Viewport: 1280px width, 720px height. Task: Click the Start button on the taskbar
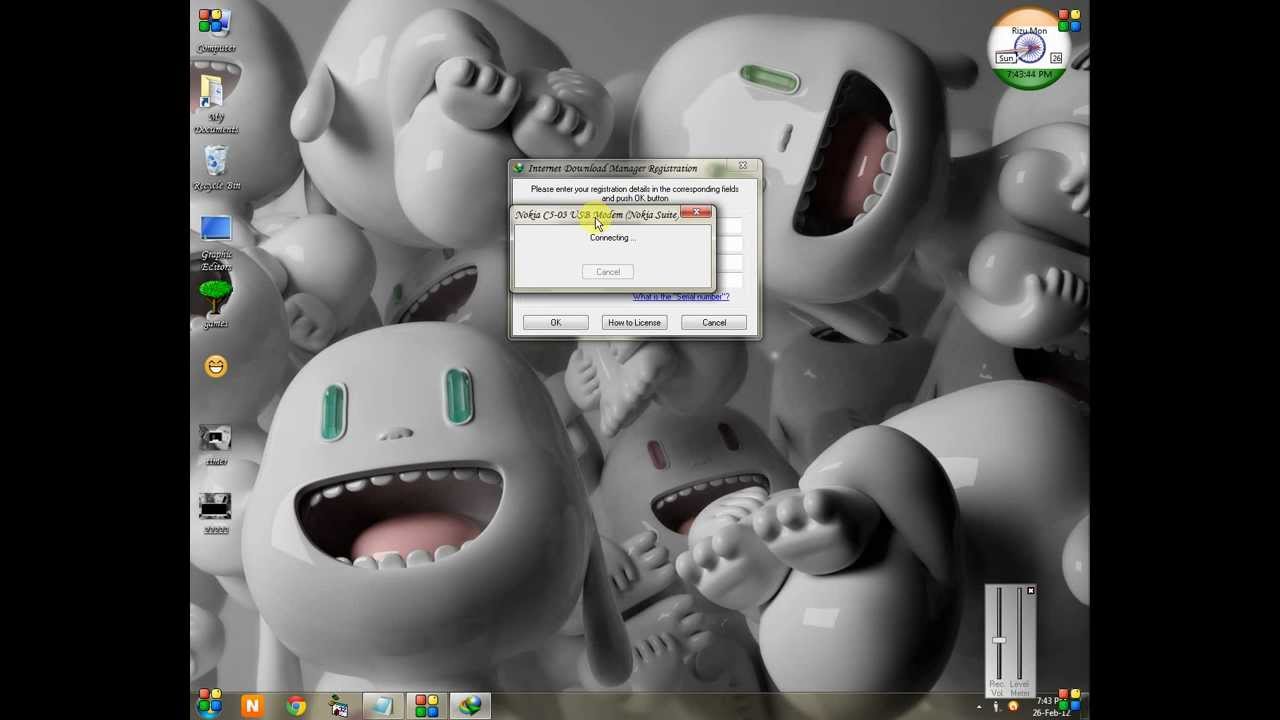pyautogui.click(x=210, y=706)
